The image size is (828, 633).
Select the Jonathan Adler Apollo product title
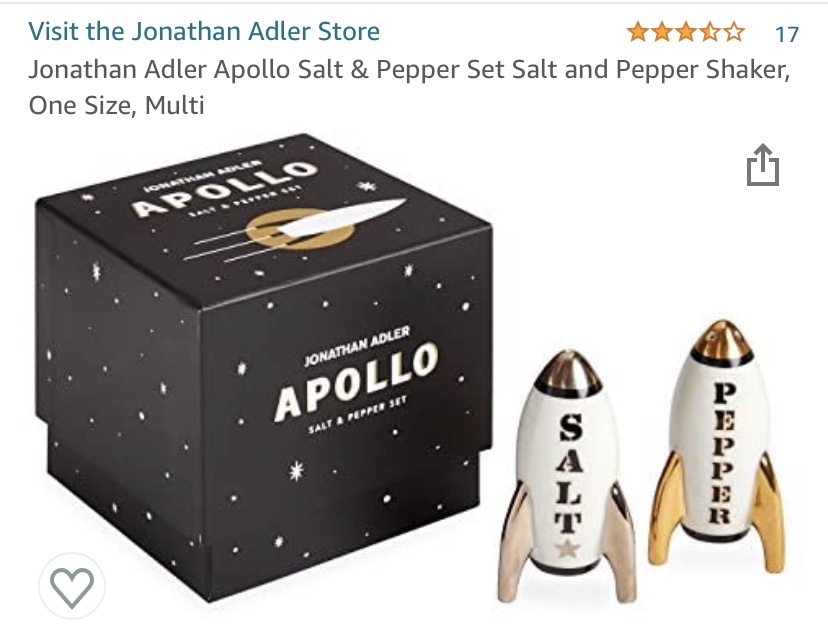coord(409,87)
